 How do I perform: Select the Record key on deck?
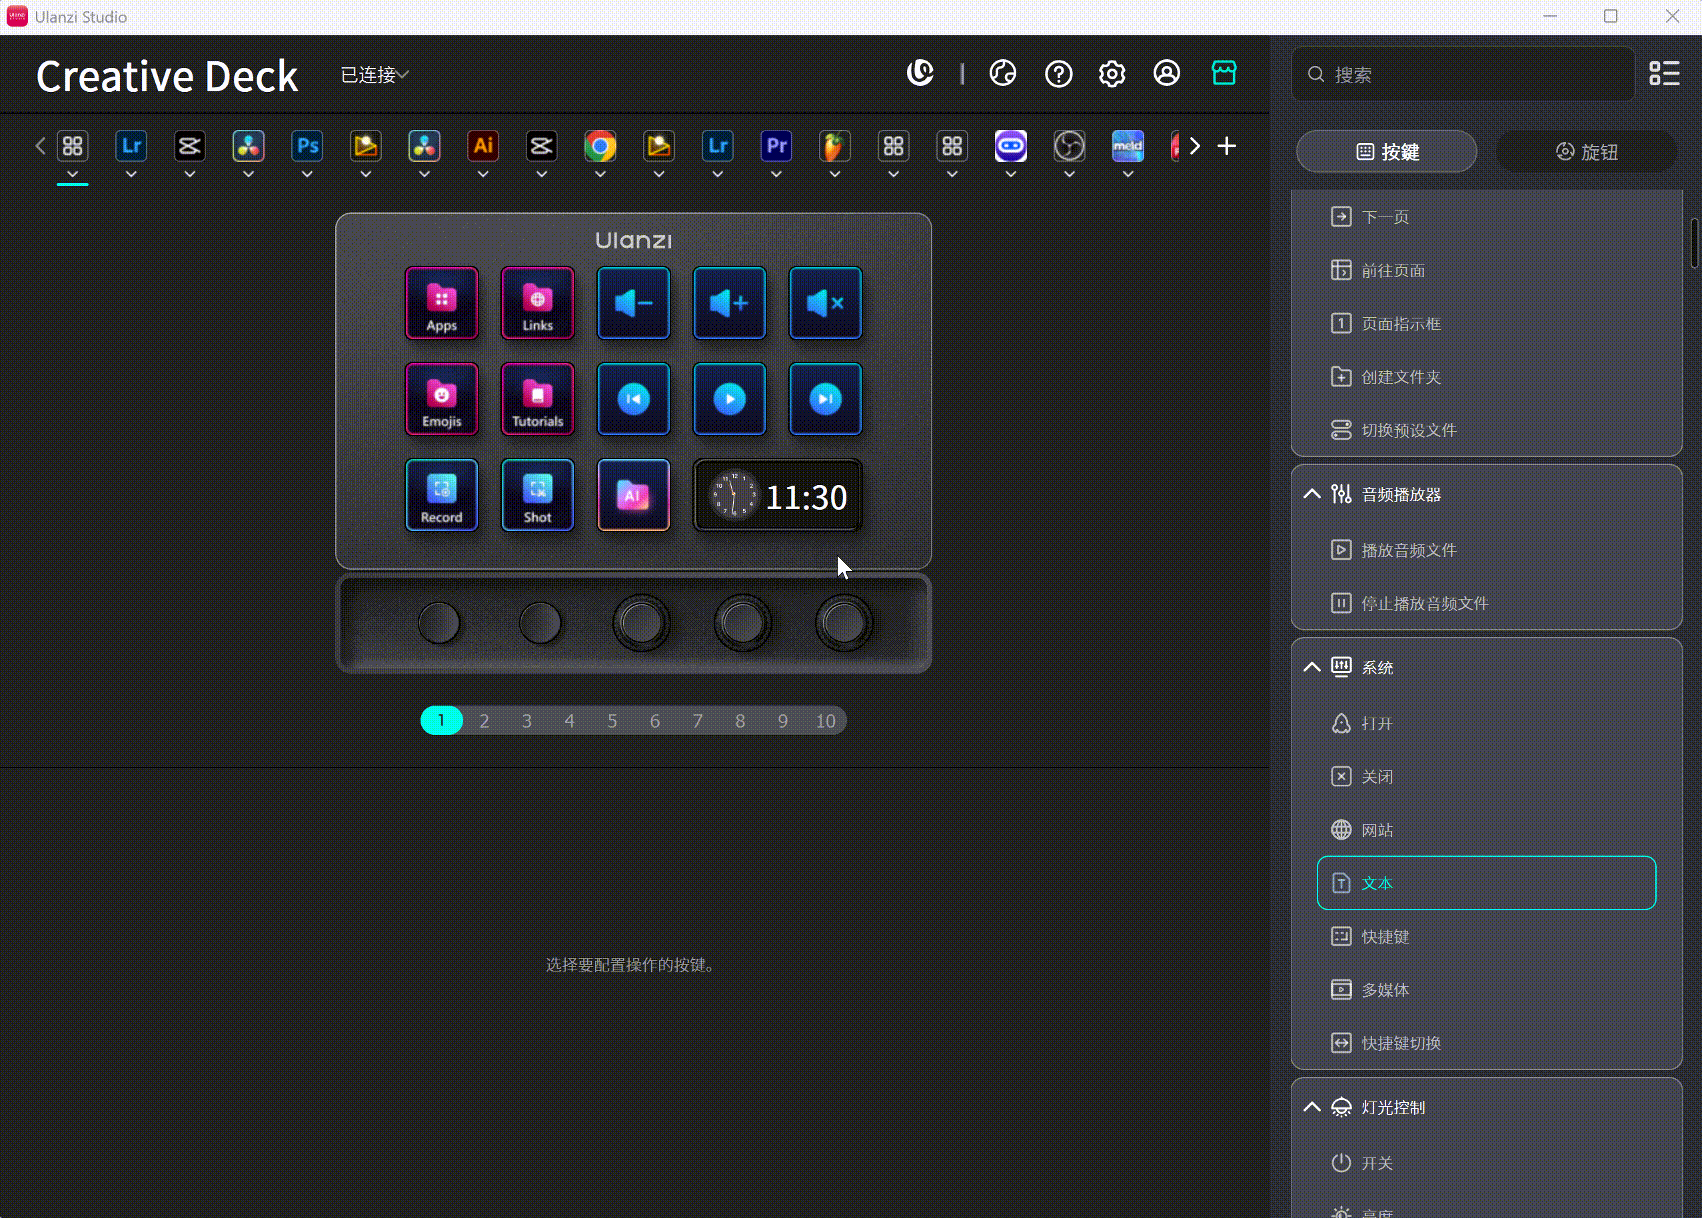click(x=441, y=495)
